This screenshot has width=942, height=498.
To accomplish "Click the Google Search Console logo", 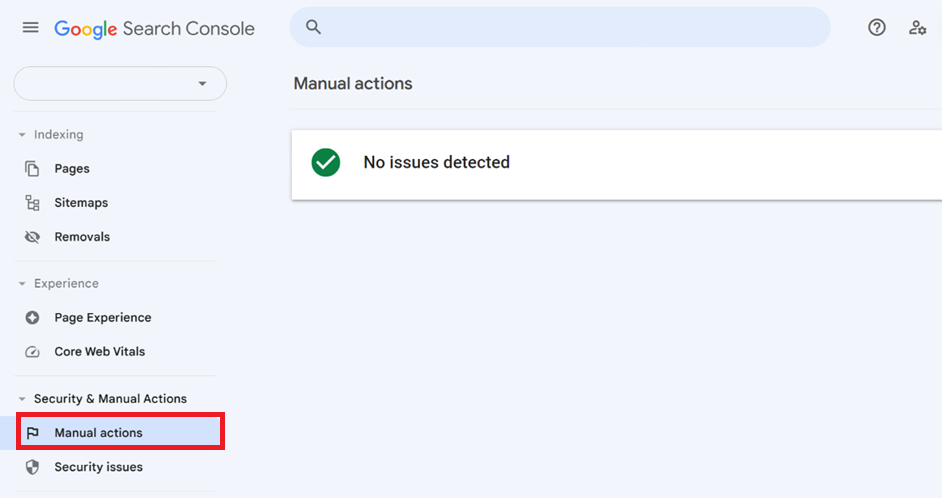I will (x=154, y=28).
